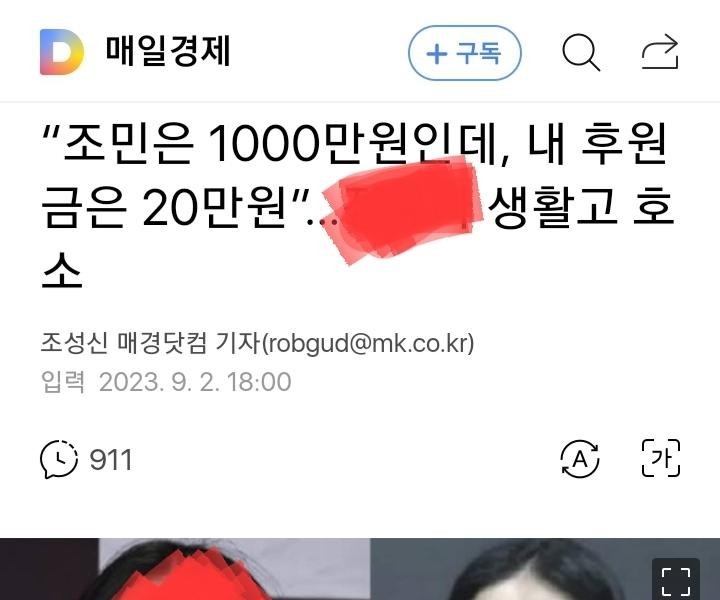Select the translate A icon
The width and height of the screenshot is (720, 600).
[579, 459]
